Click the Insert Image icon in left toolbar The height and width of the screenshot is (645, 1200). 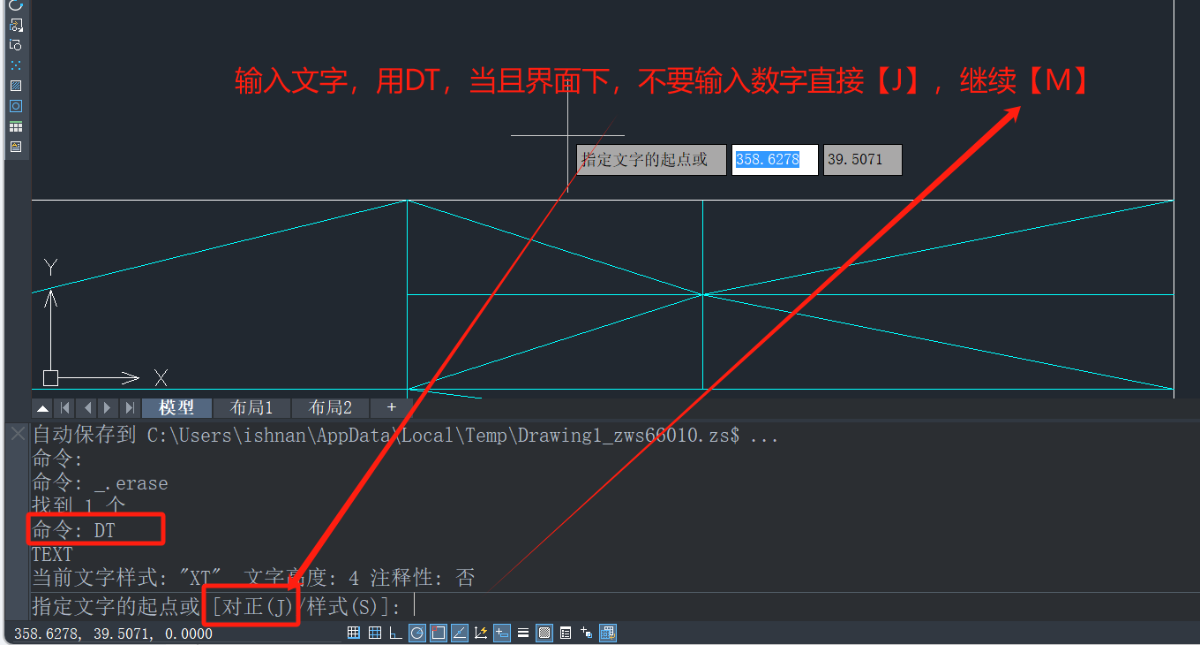click(15, 147)
